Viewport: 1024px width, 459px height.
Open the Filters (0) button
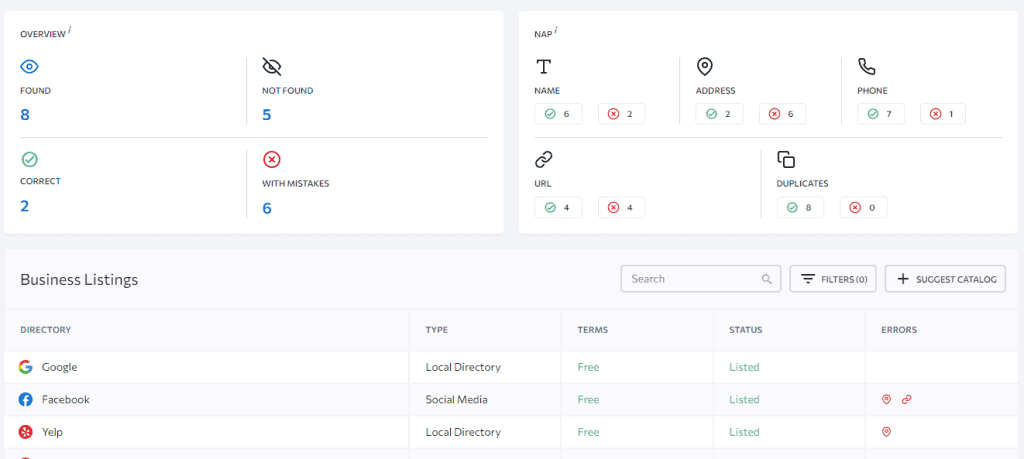(833, 279)
